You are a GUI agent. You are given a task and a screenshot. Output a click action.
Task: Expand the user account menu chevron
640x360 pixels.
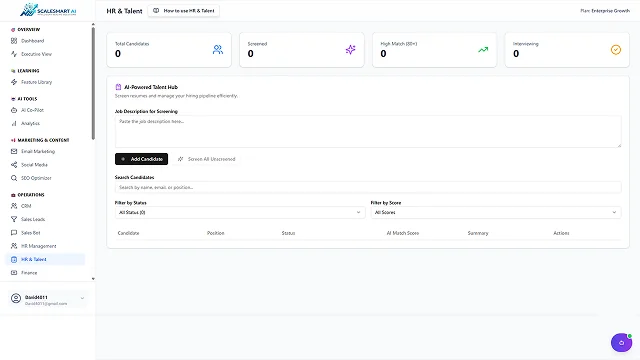[x=82, y=298]
